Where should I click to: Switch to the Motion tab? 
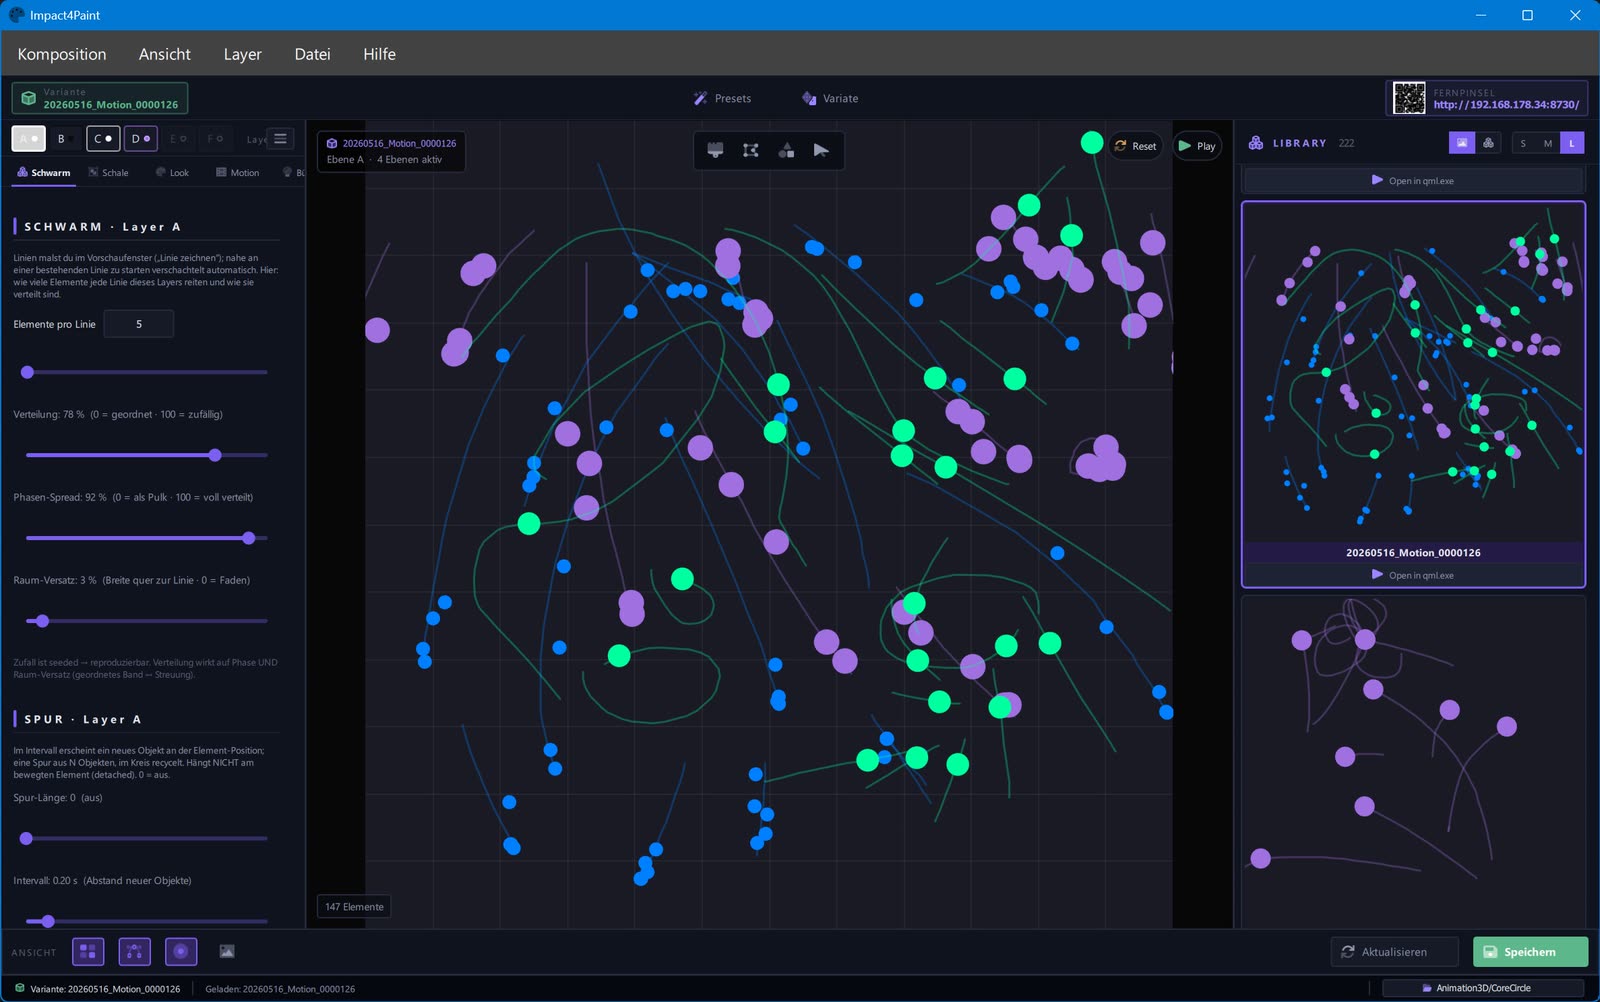[x=237, y=173]
